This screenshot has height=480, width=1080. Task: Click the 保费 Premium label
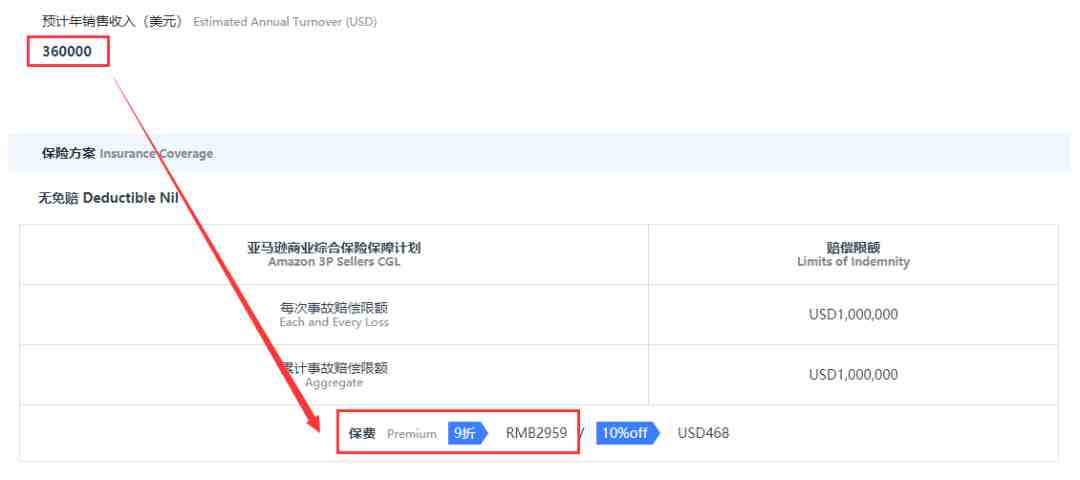393,434
